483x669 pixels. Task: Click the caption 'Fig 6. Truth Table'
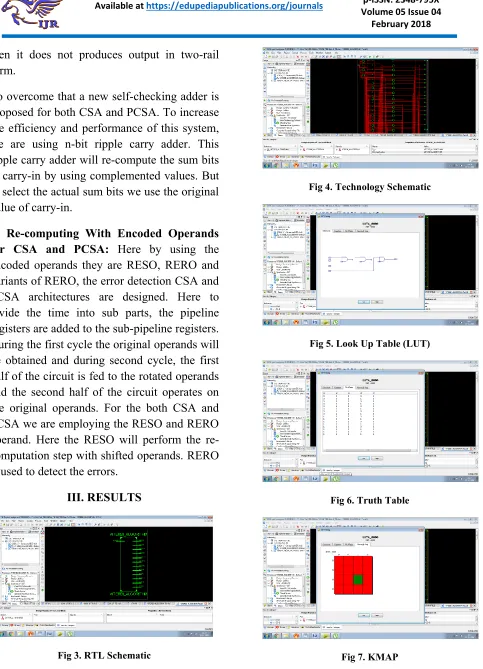370,500
